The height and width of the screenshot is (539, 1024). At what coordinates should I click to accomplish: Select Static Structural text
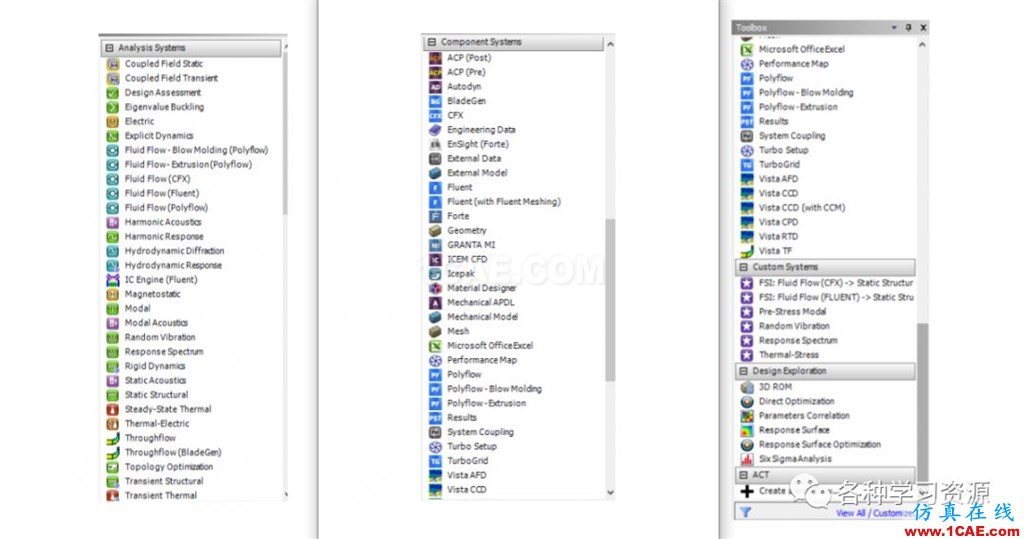coord(157,395)
